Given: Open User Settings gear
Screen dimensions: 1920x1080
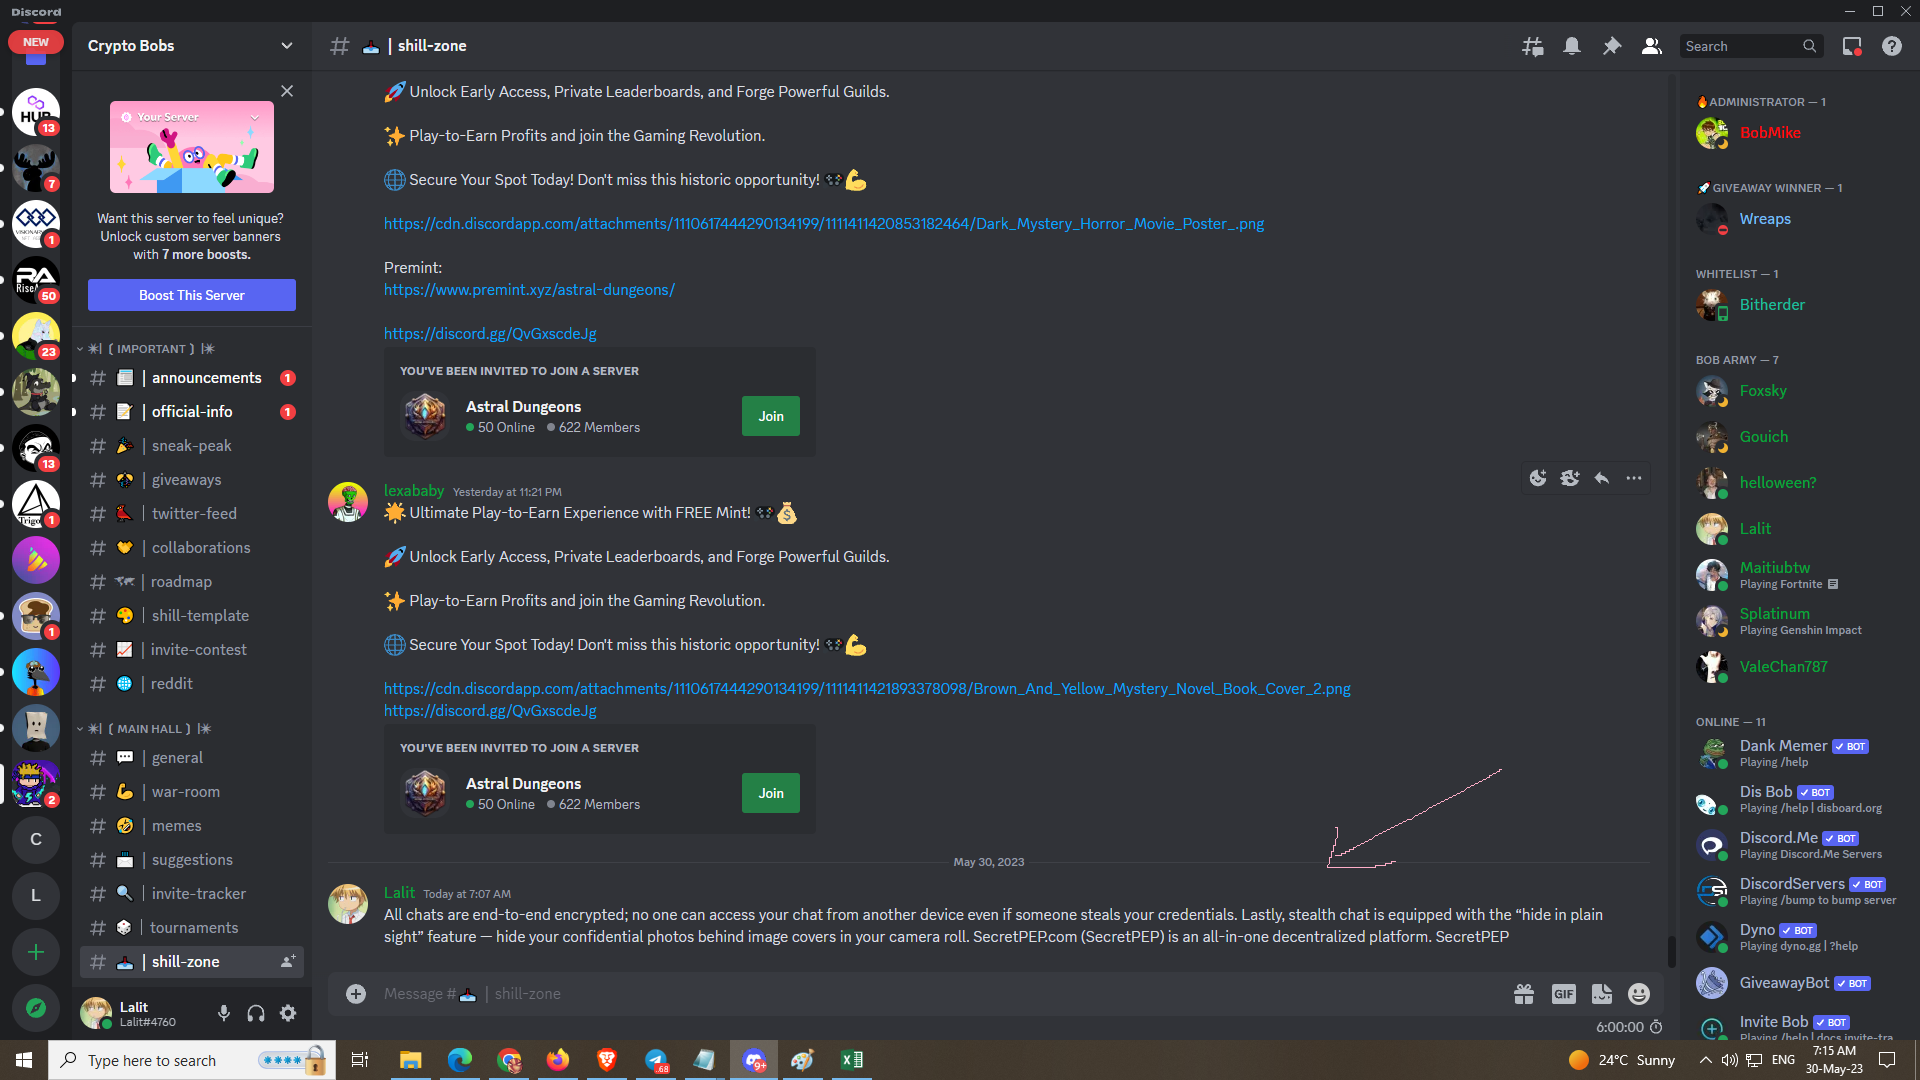Looking at the screenshot, I should pyautogui.click(x=288, y=1014).
